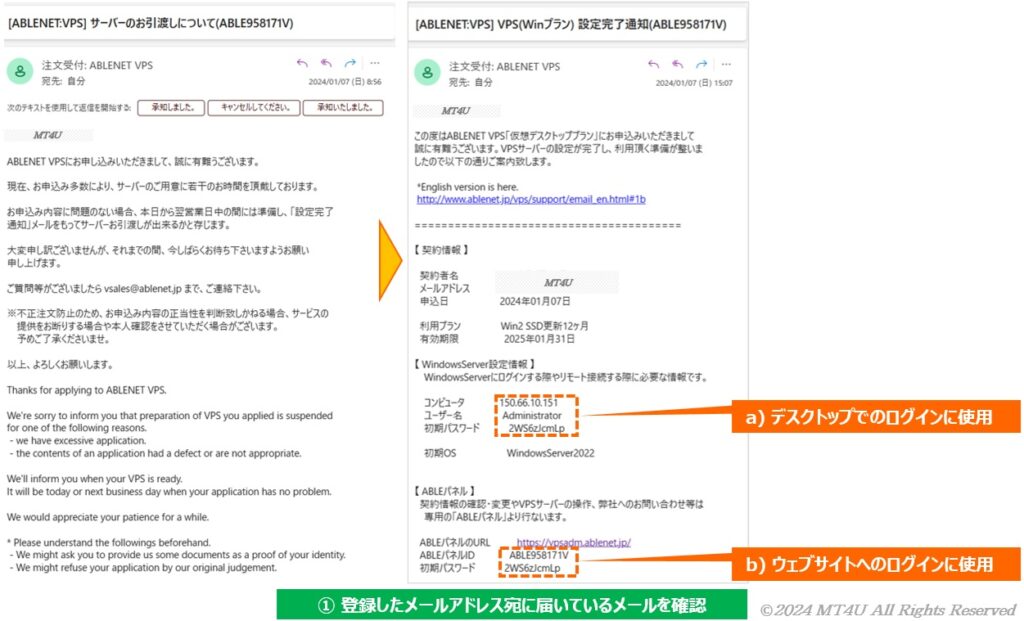The width and height of the screenshot is (1024, 621).
Task: Click forward icon in left email
Action: point(350,63)
